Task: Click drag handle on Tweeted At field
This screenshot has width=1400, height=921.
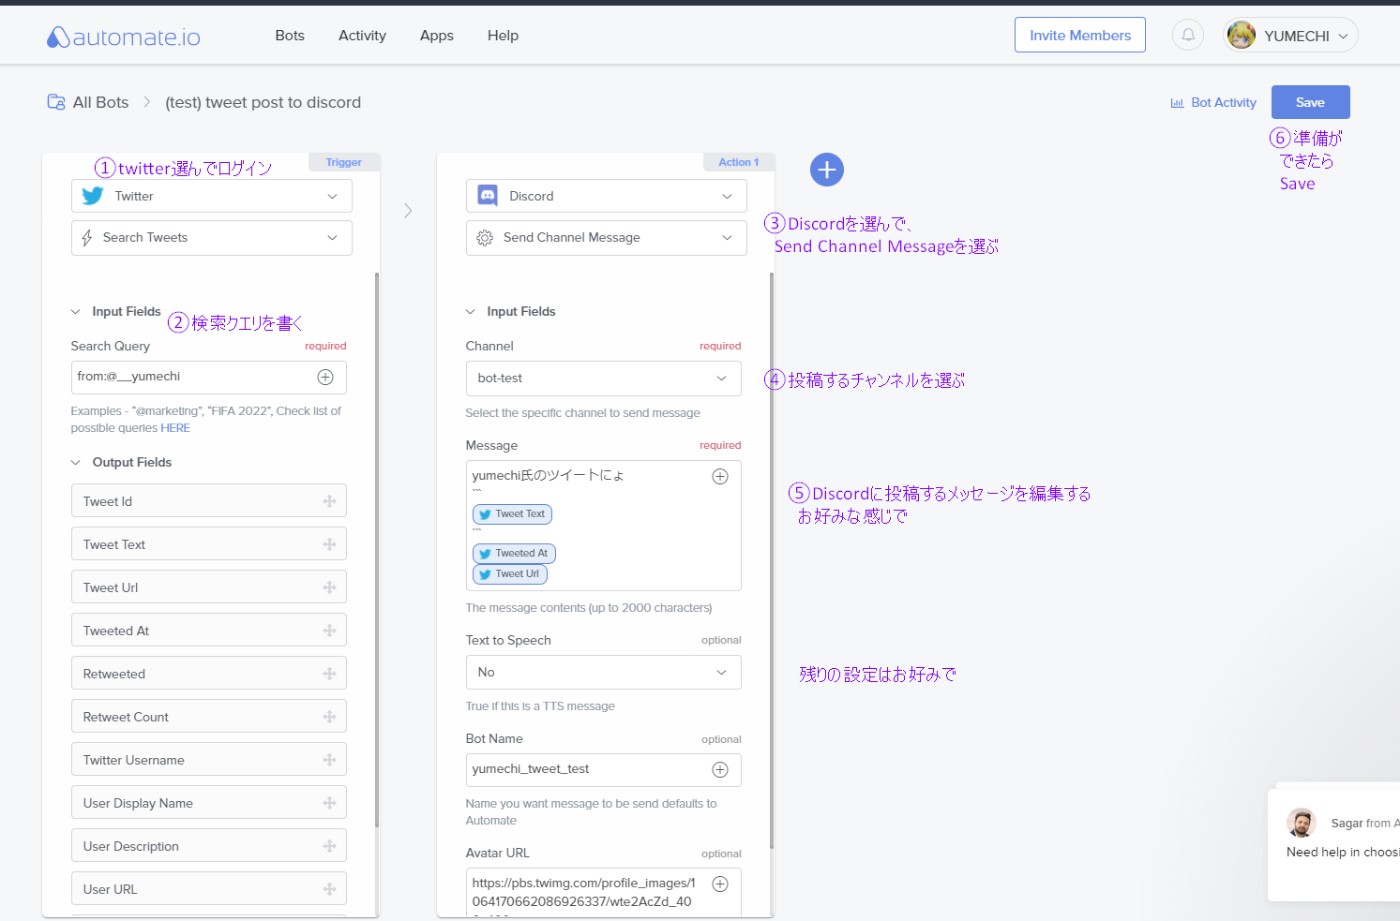Action: click(x=329, y=630)
